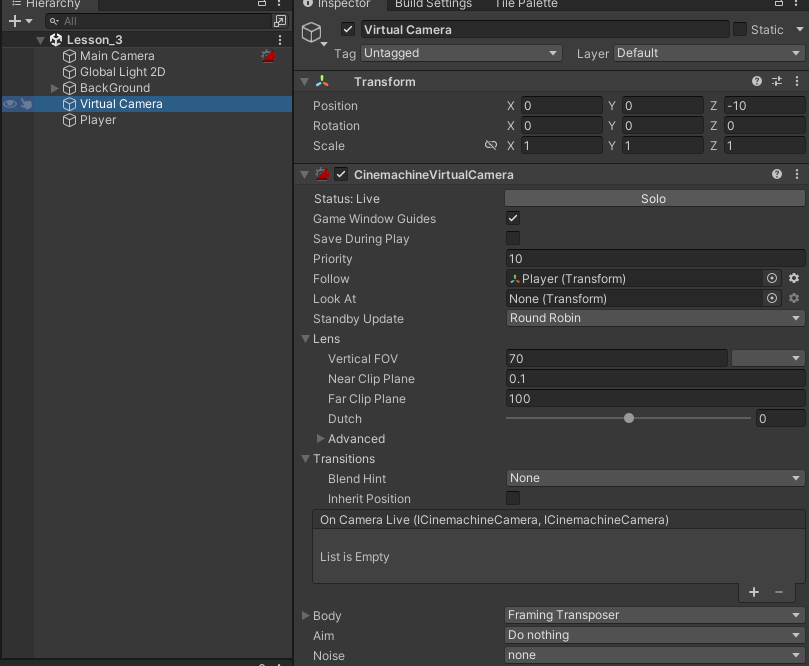The width and height of the screenshot is (809, 666).
Task: Collapse the Transform component
Action: click(304, 82)
